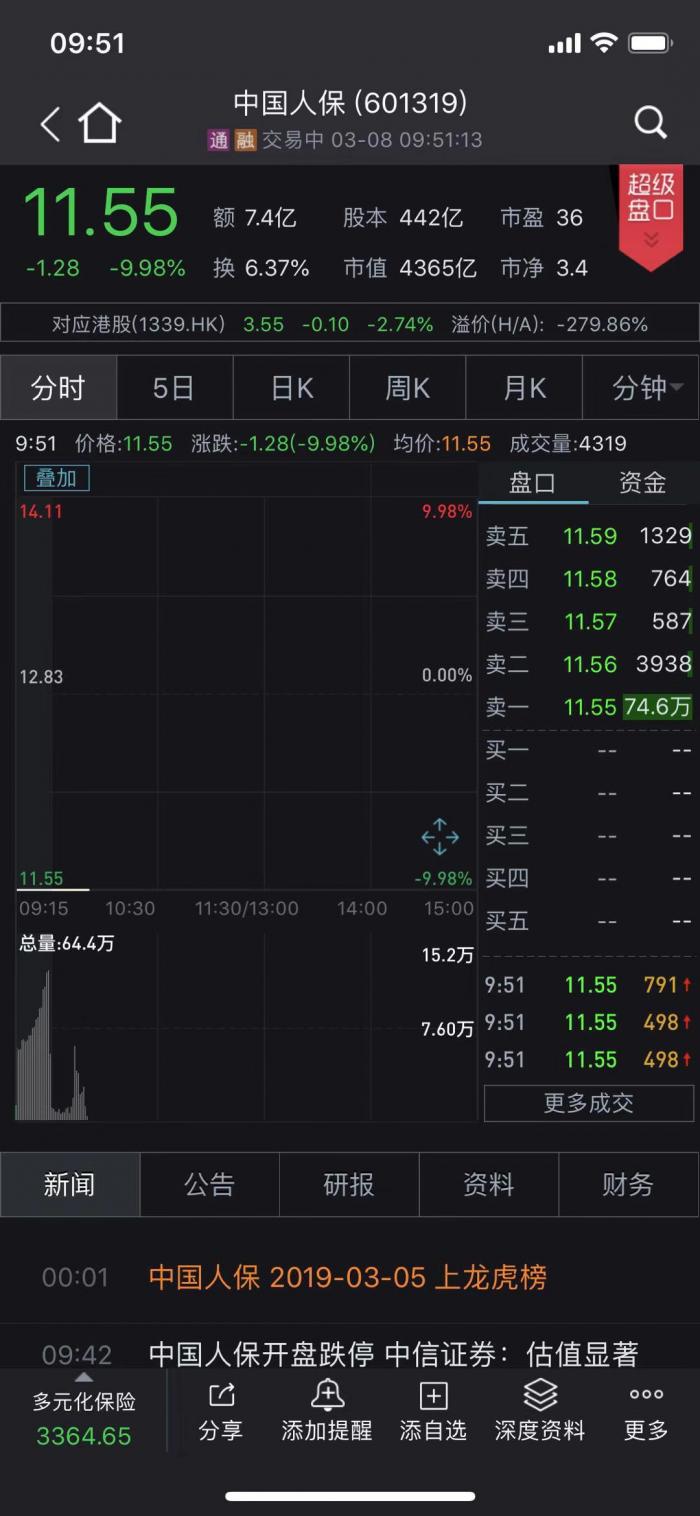Viewport: 700px width, 1516px height.
Task: Go to home via house icon
Action: click(100, 124)
